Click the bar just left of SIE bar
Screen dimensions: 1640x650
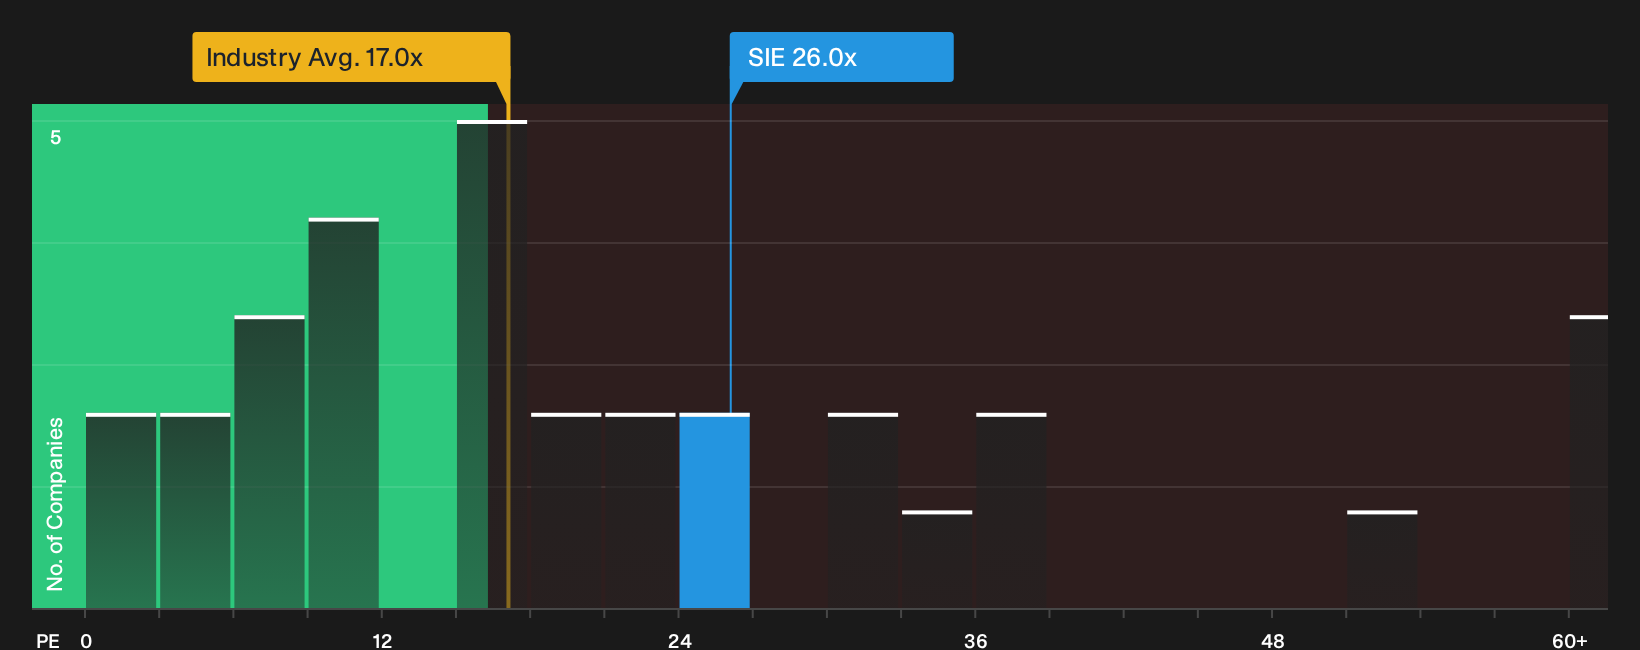click(x=640, y=511)
